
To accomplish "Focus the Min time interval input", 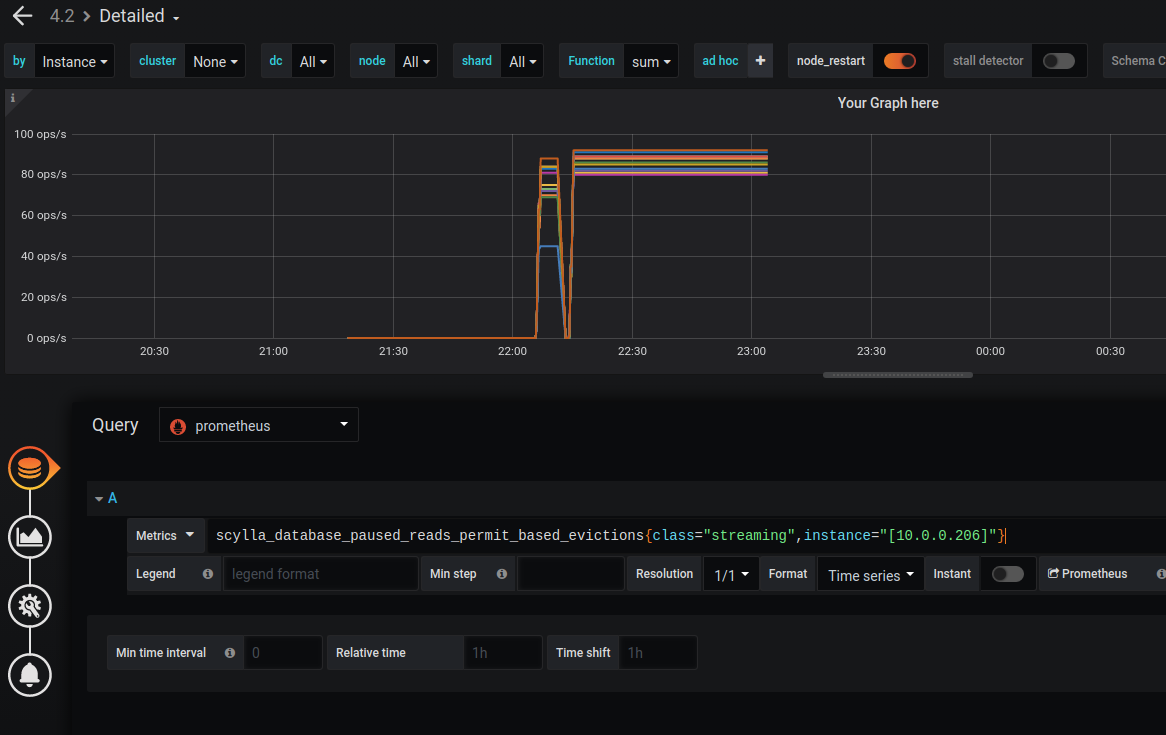I will 283,652.
